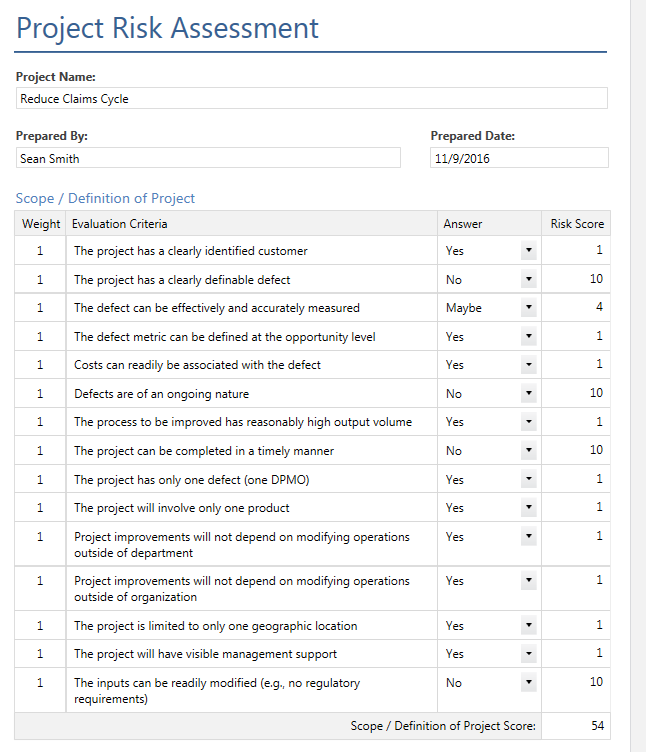Screen dimensions: 646x752
Task: Open Answer dropdown for defects of ongoing nature
Action: [x=528, y=394]
